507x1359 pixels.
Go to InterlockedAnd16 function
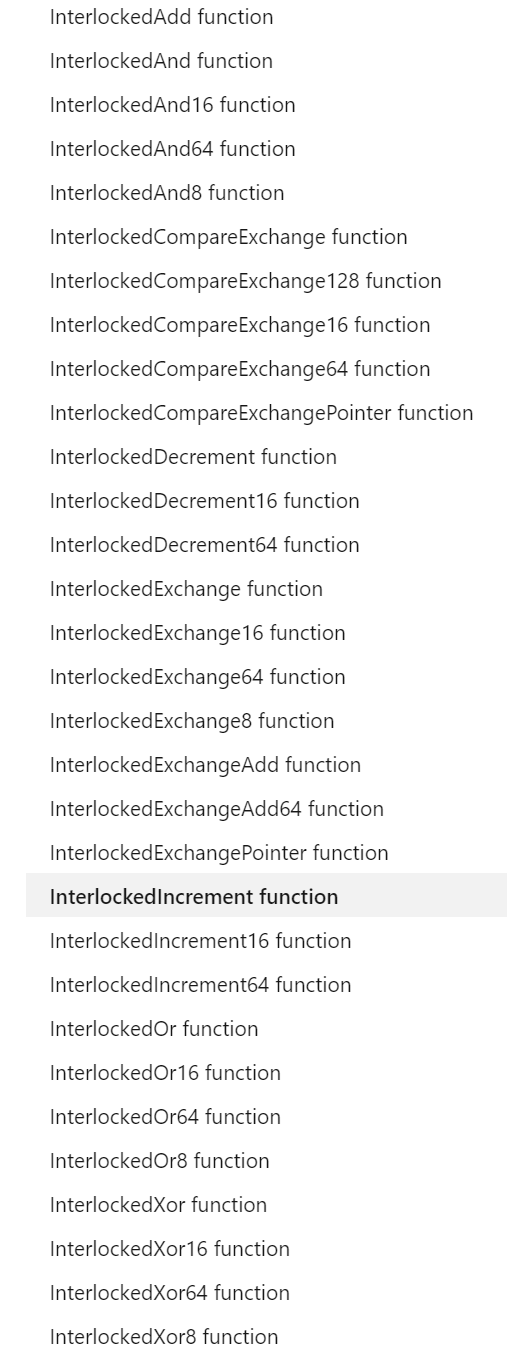click(x=172, y=105)
